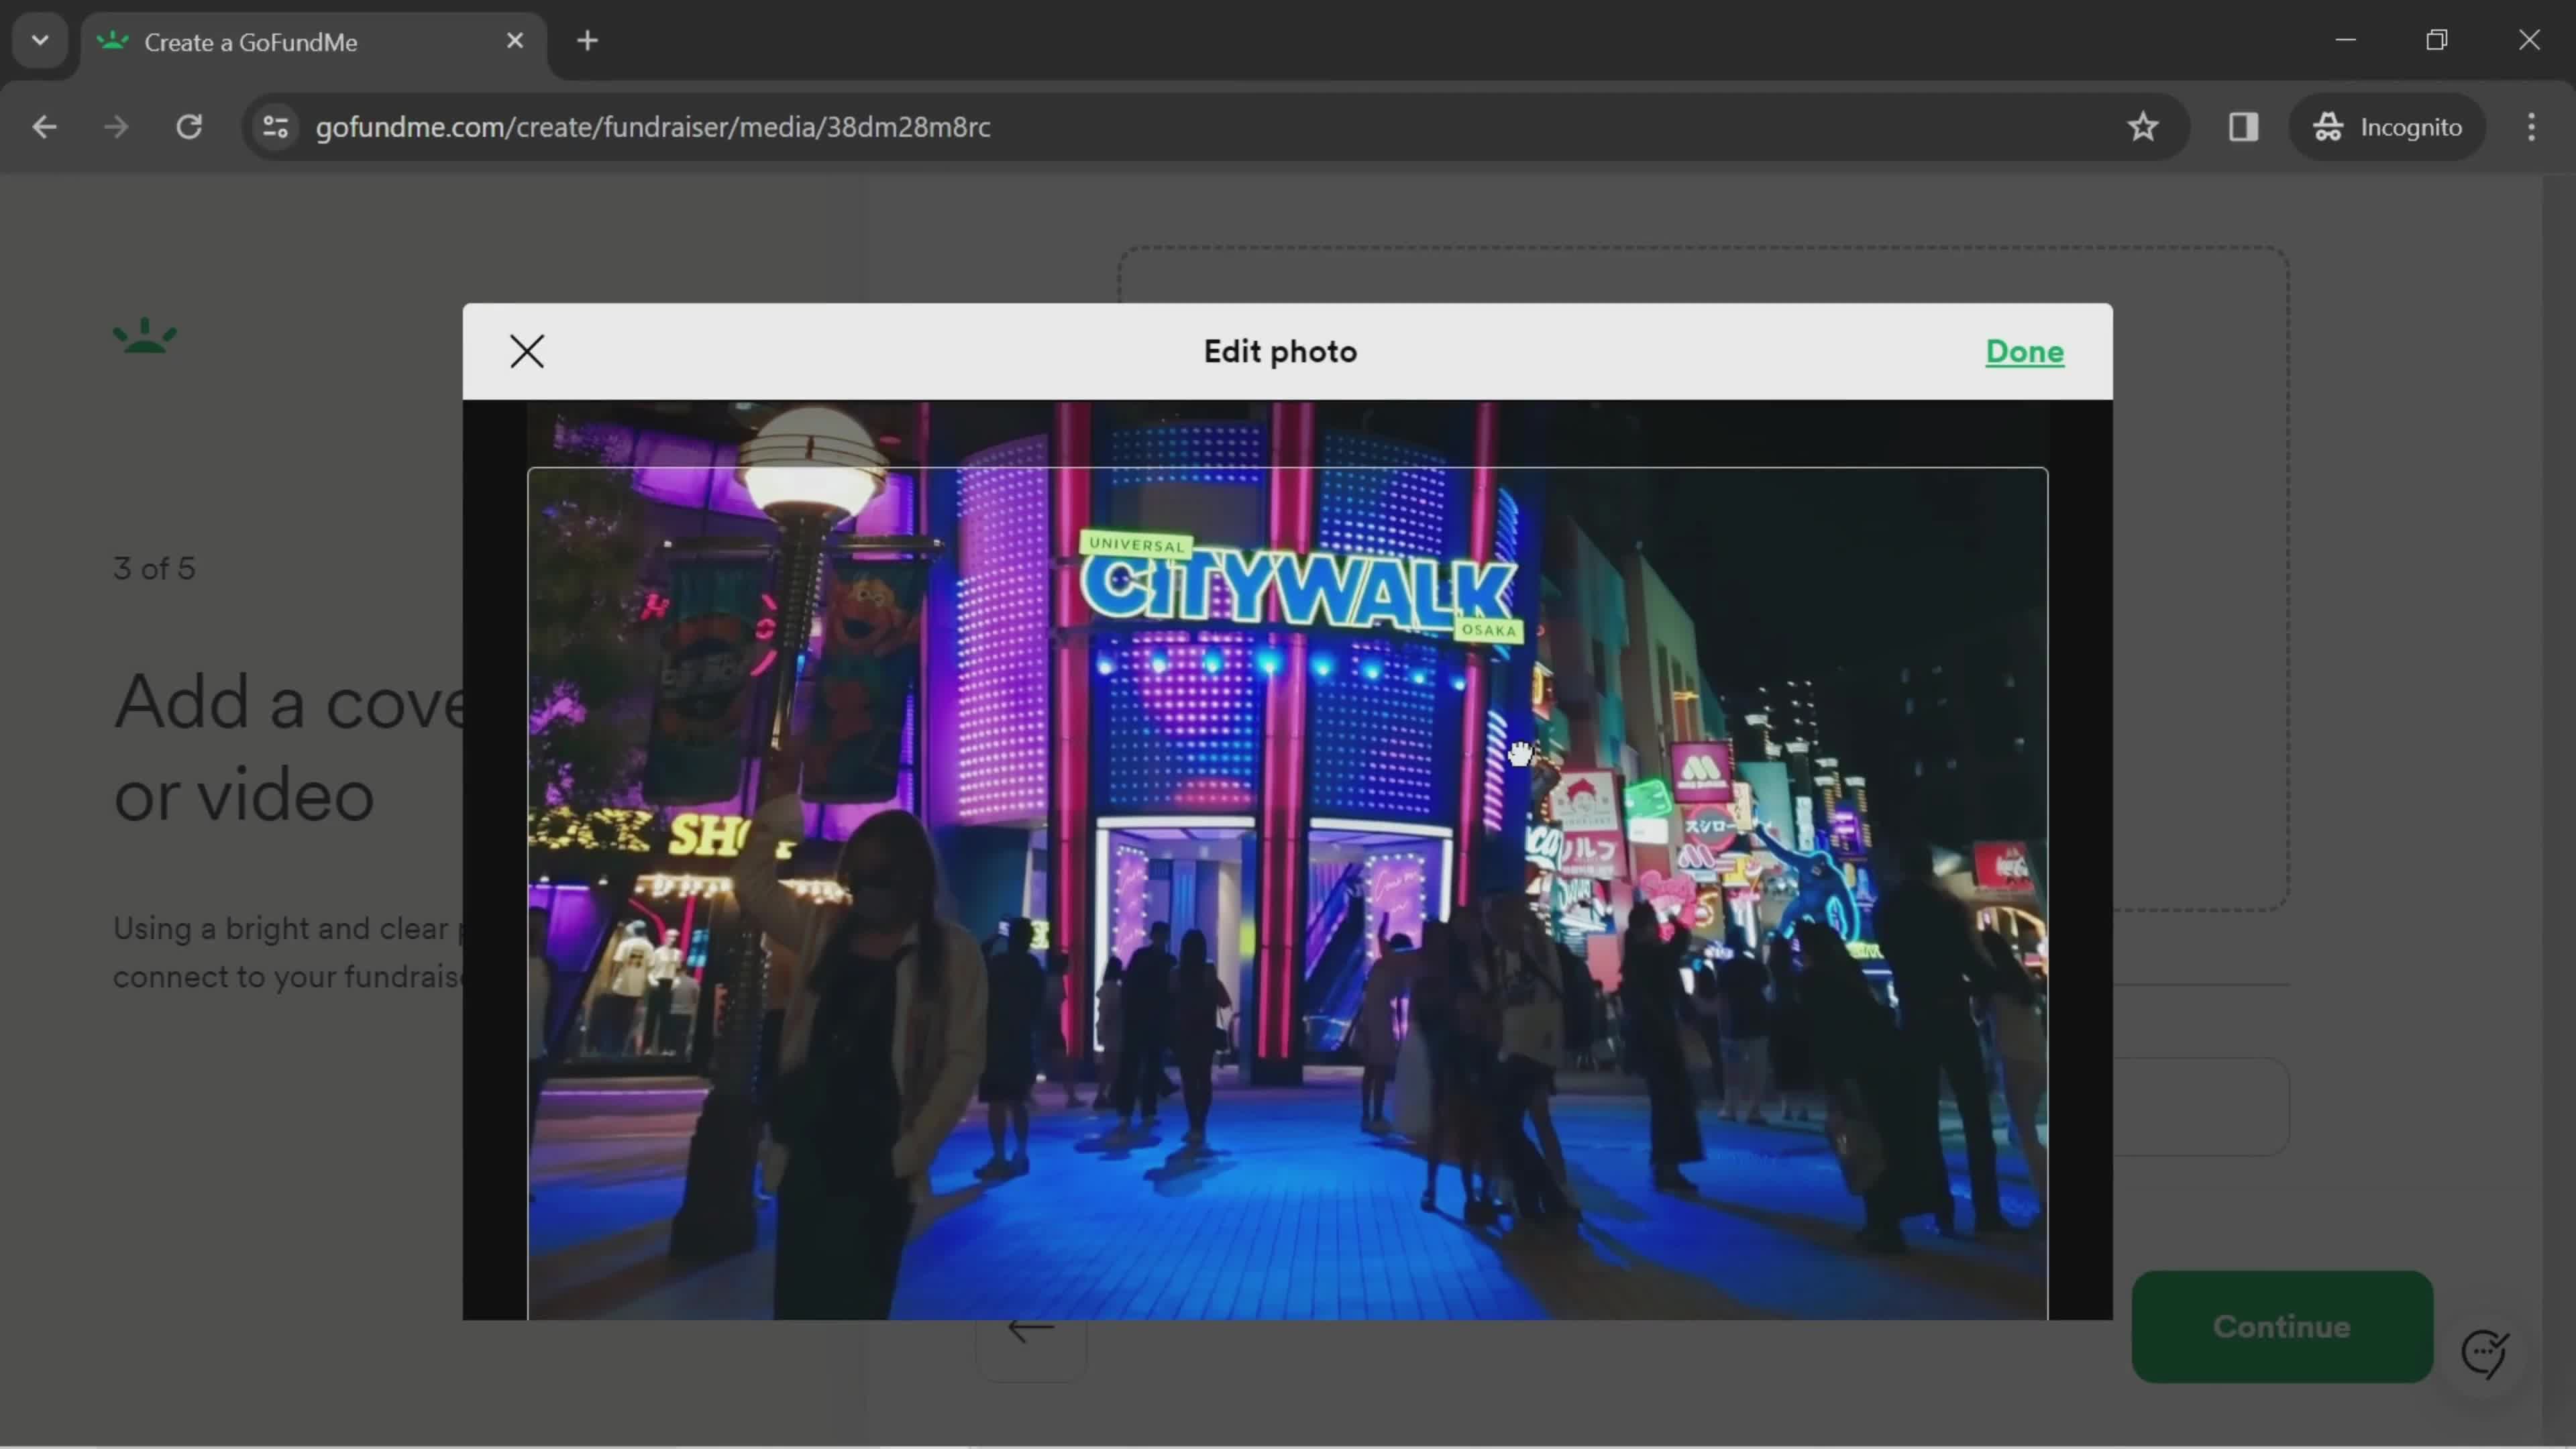Open the Chrome three-dot menu

click(x=2531, y=127)
